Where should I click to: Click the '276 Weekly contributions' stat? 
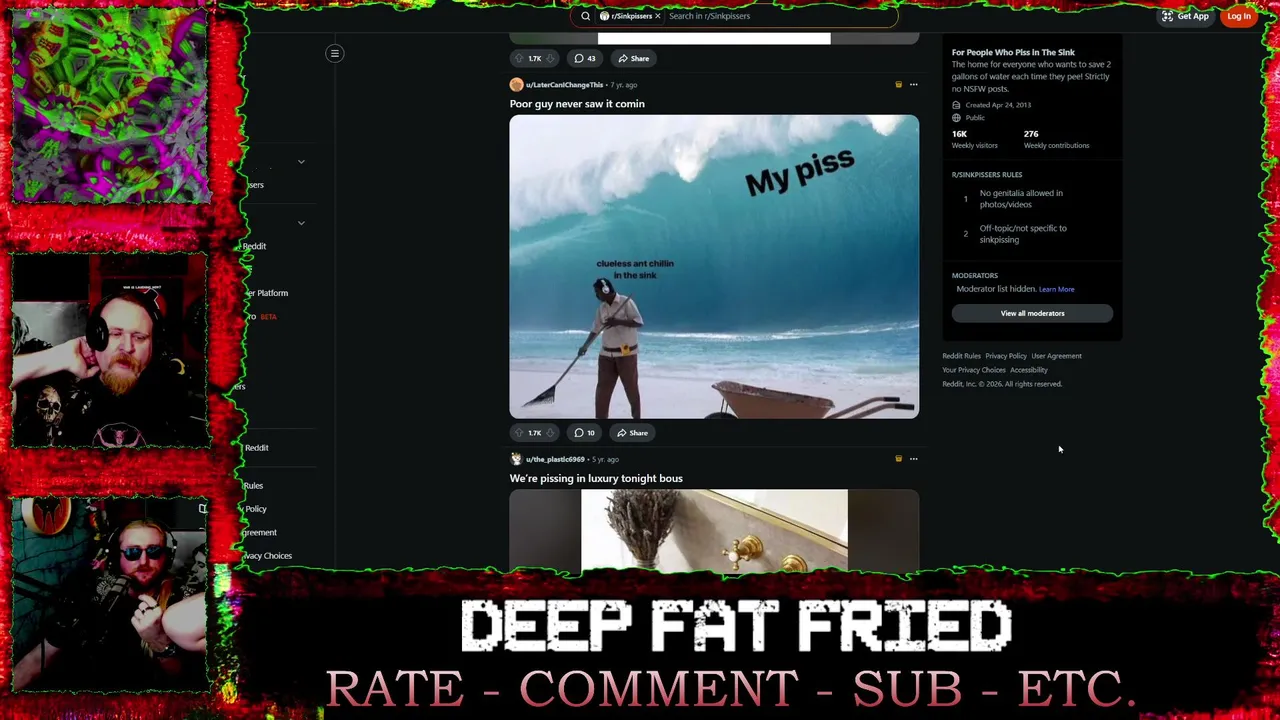[x=1056, y=139]
